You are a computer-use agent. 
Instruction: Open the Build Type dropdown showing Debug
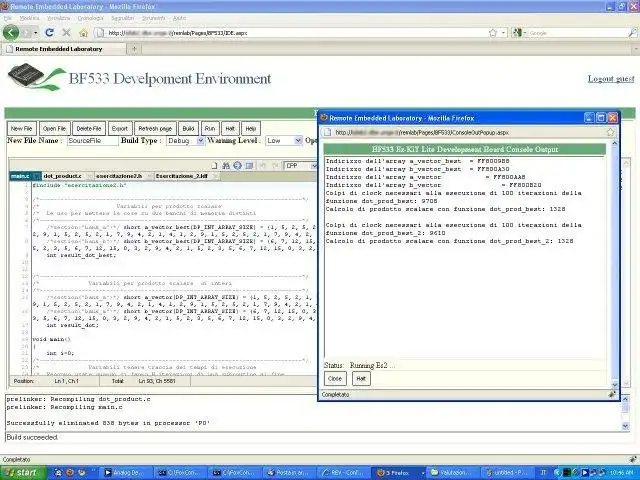[185, 140]
